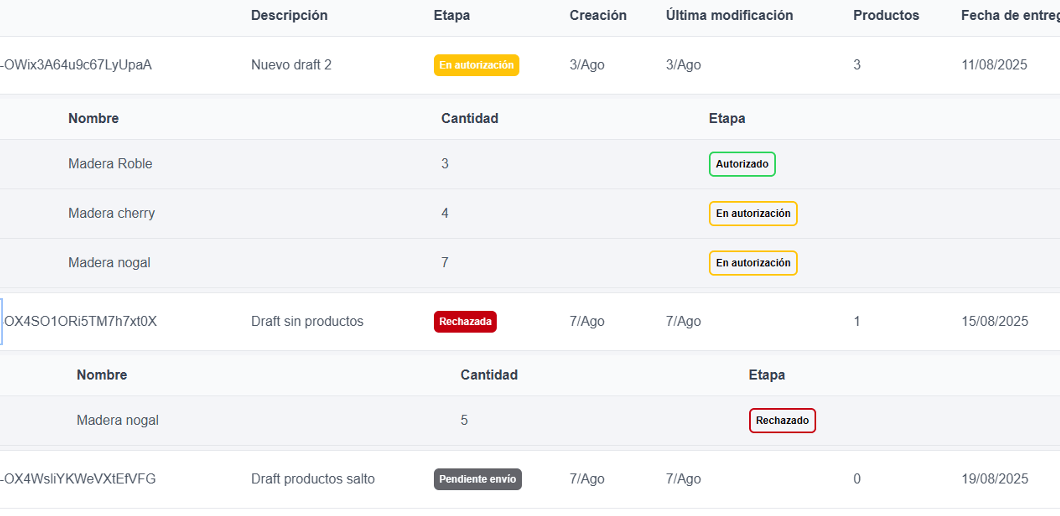
Task: Select the Madera Roble product row
Action: [110, 164]
